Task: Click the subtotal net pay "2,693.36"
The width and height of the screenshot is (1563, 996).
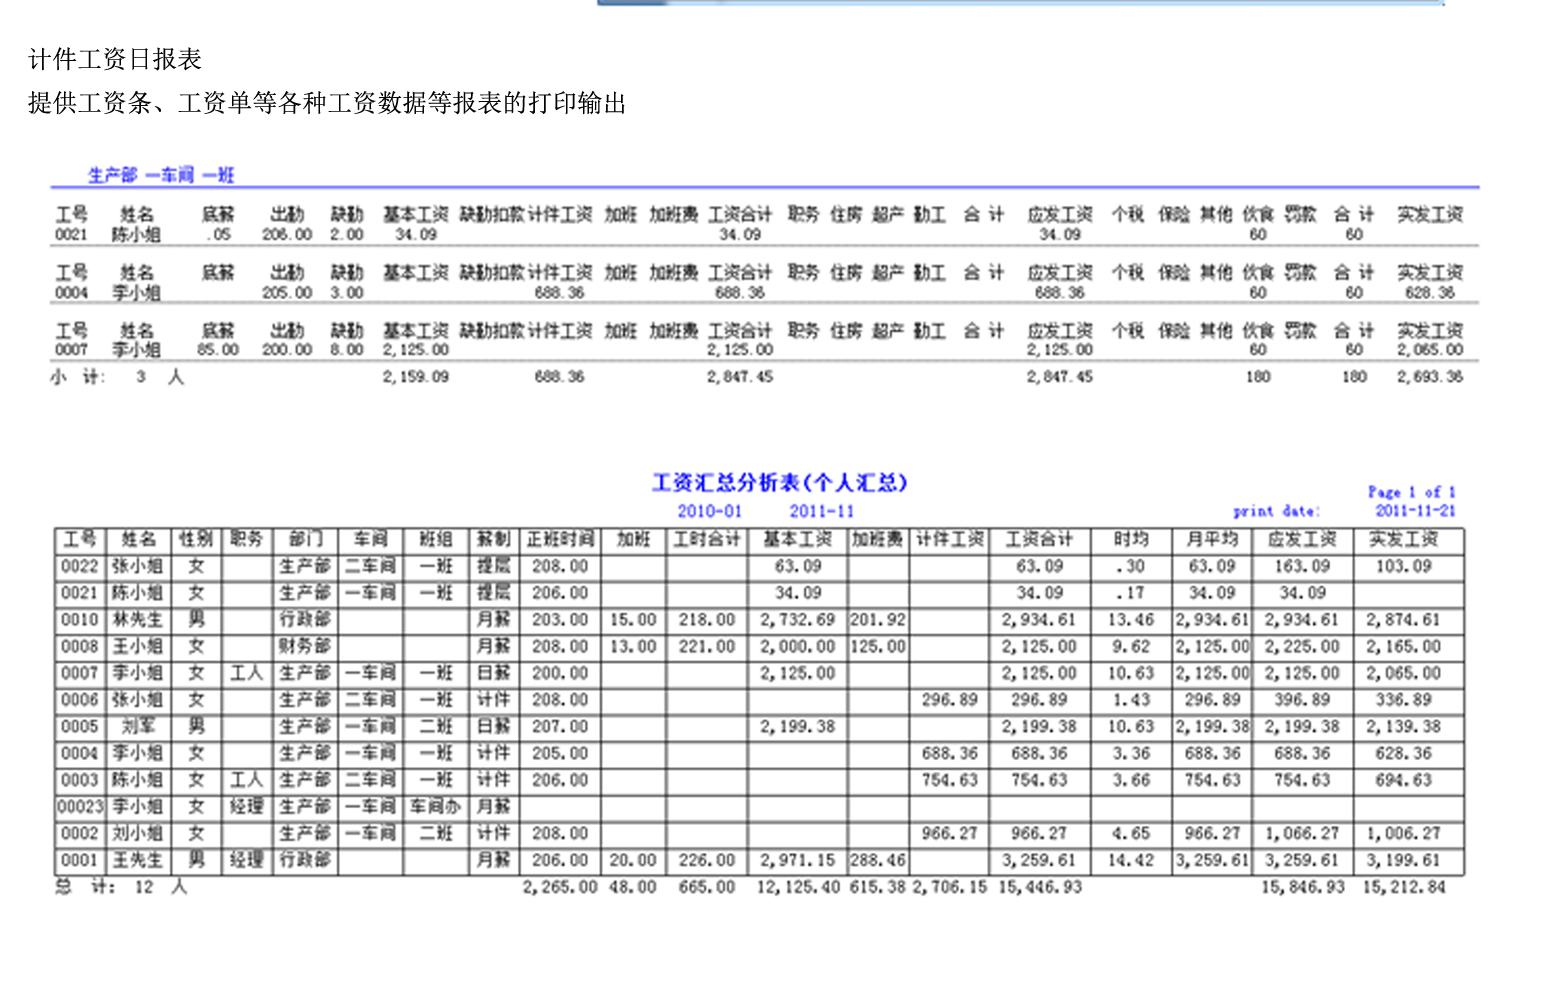Action: click(x=1430, y=377)
